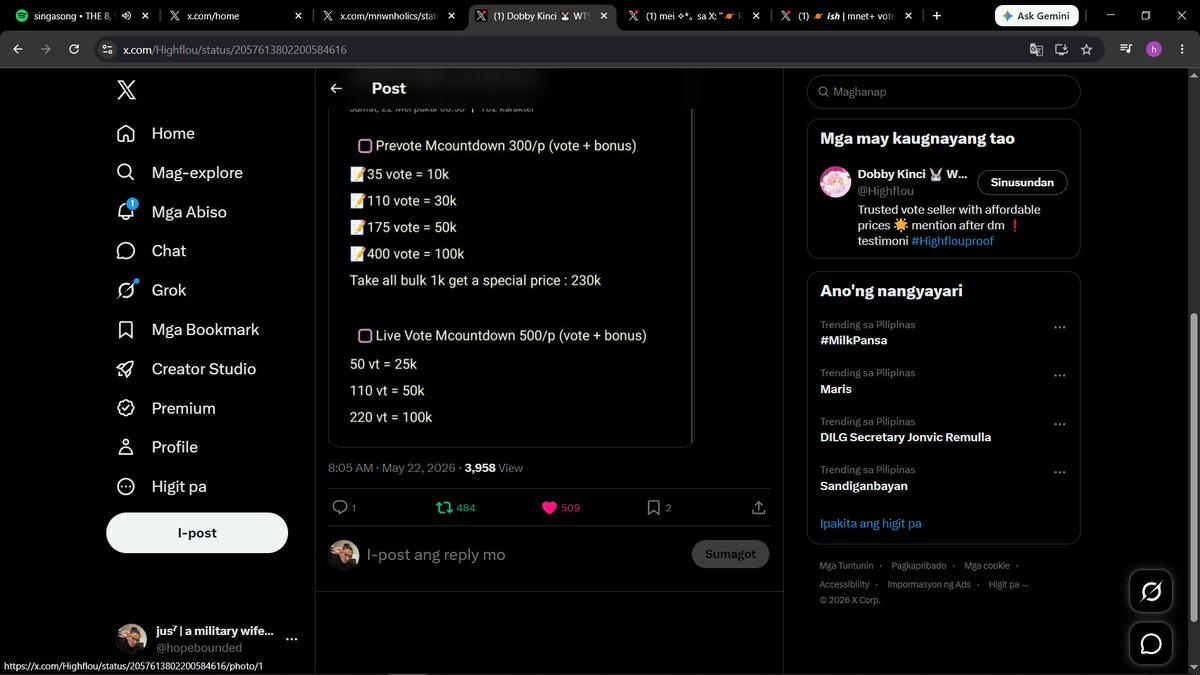Click the translate page icon in address bar
This screenshot has width=1200, height=675.
pos(1036,49)
